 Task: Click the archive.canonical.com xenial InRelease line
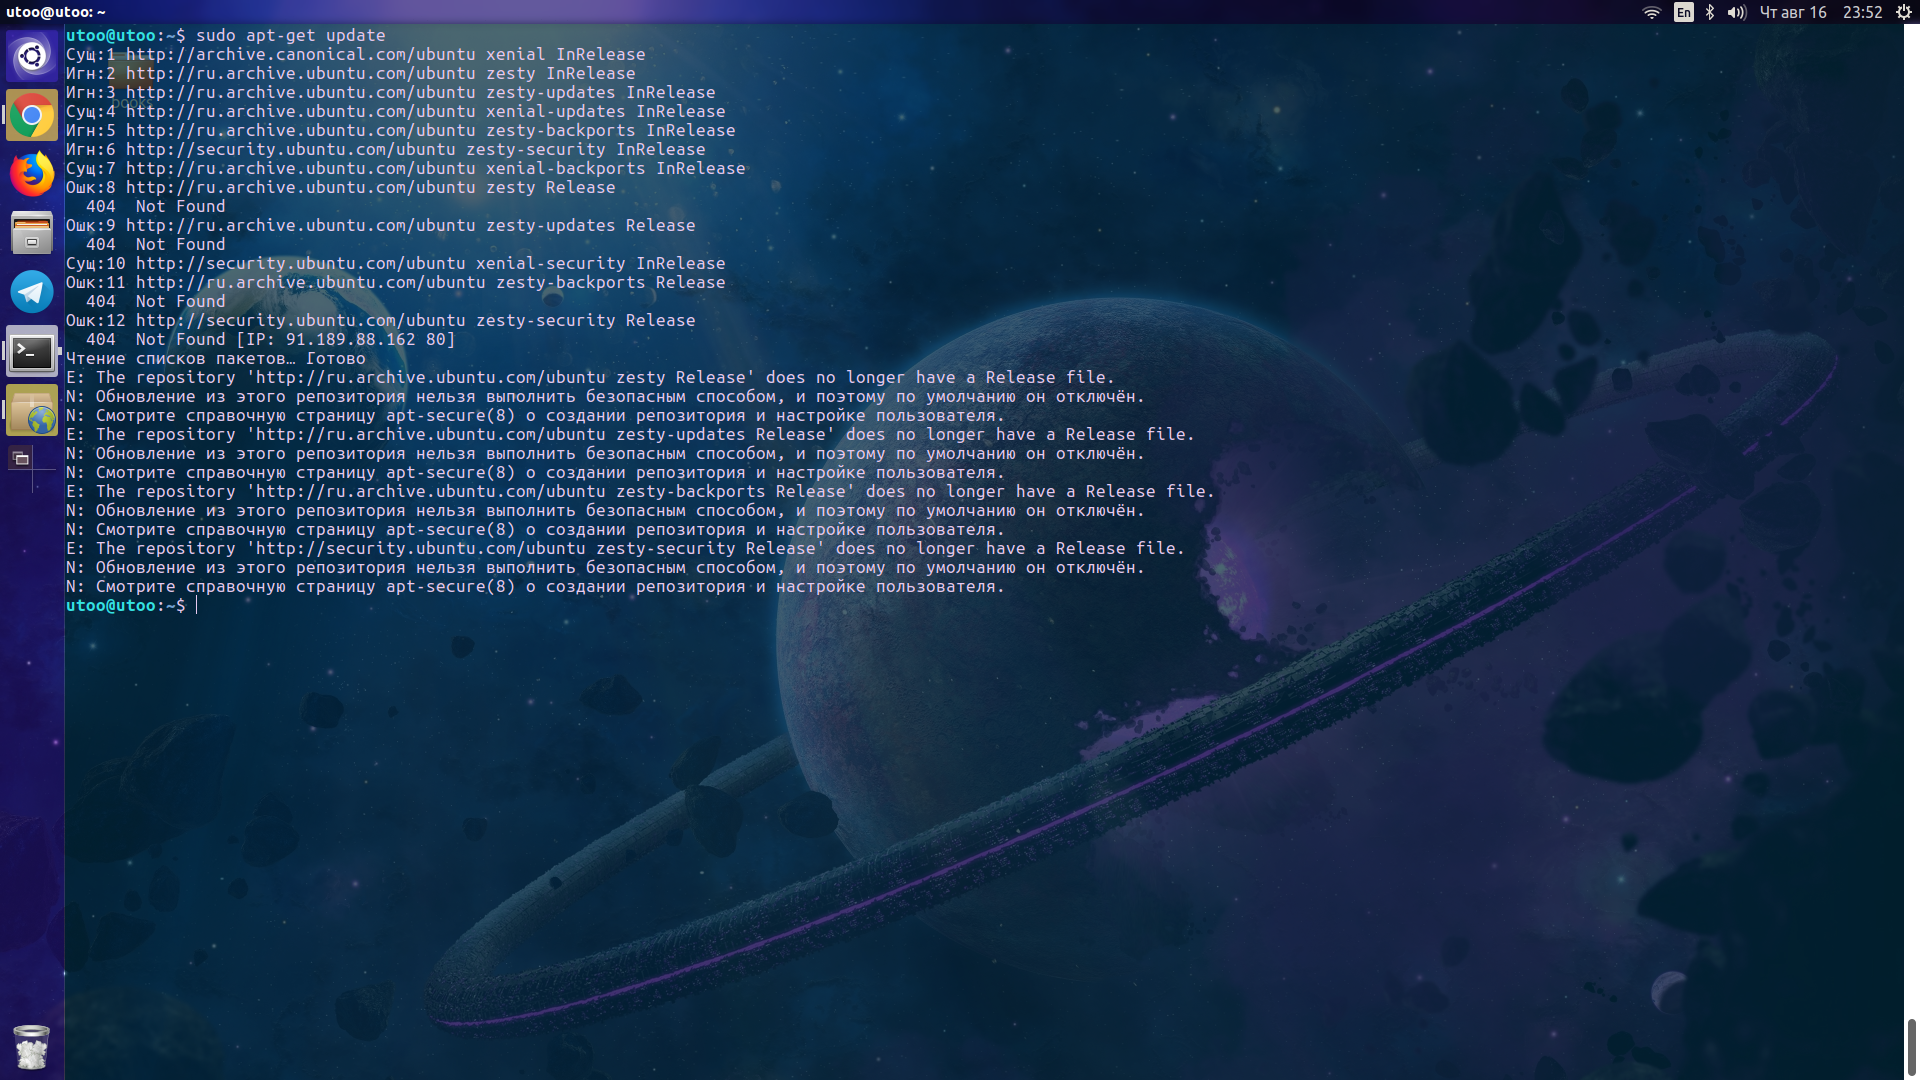(x=356, y=54)
